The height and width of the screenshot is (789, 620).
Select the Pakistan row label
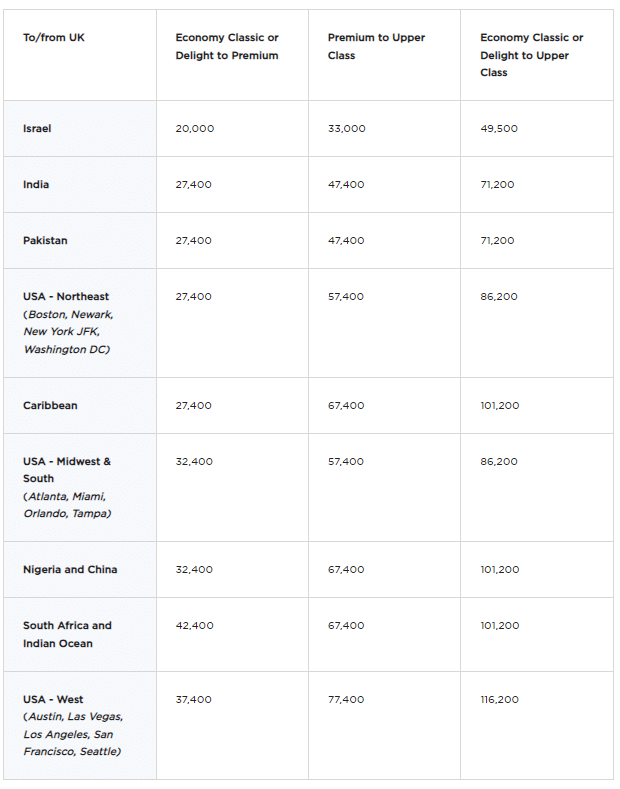(45, 241)
